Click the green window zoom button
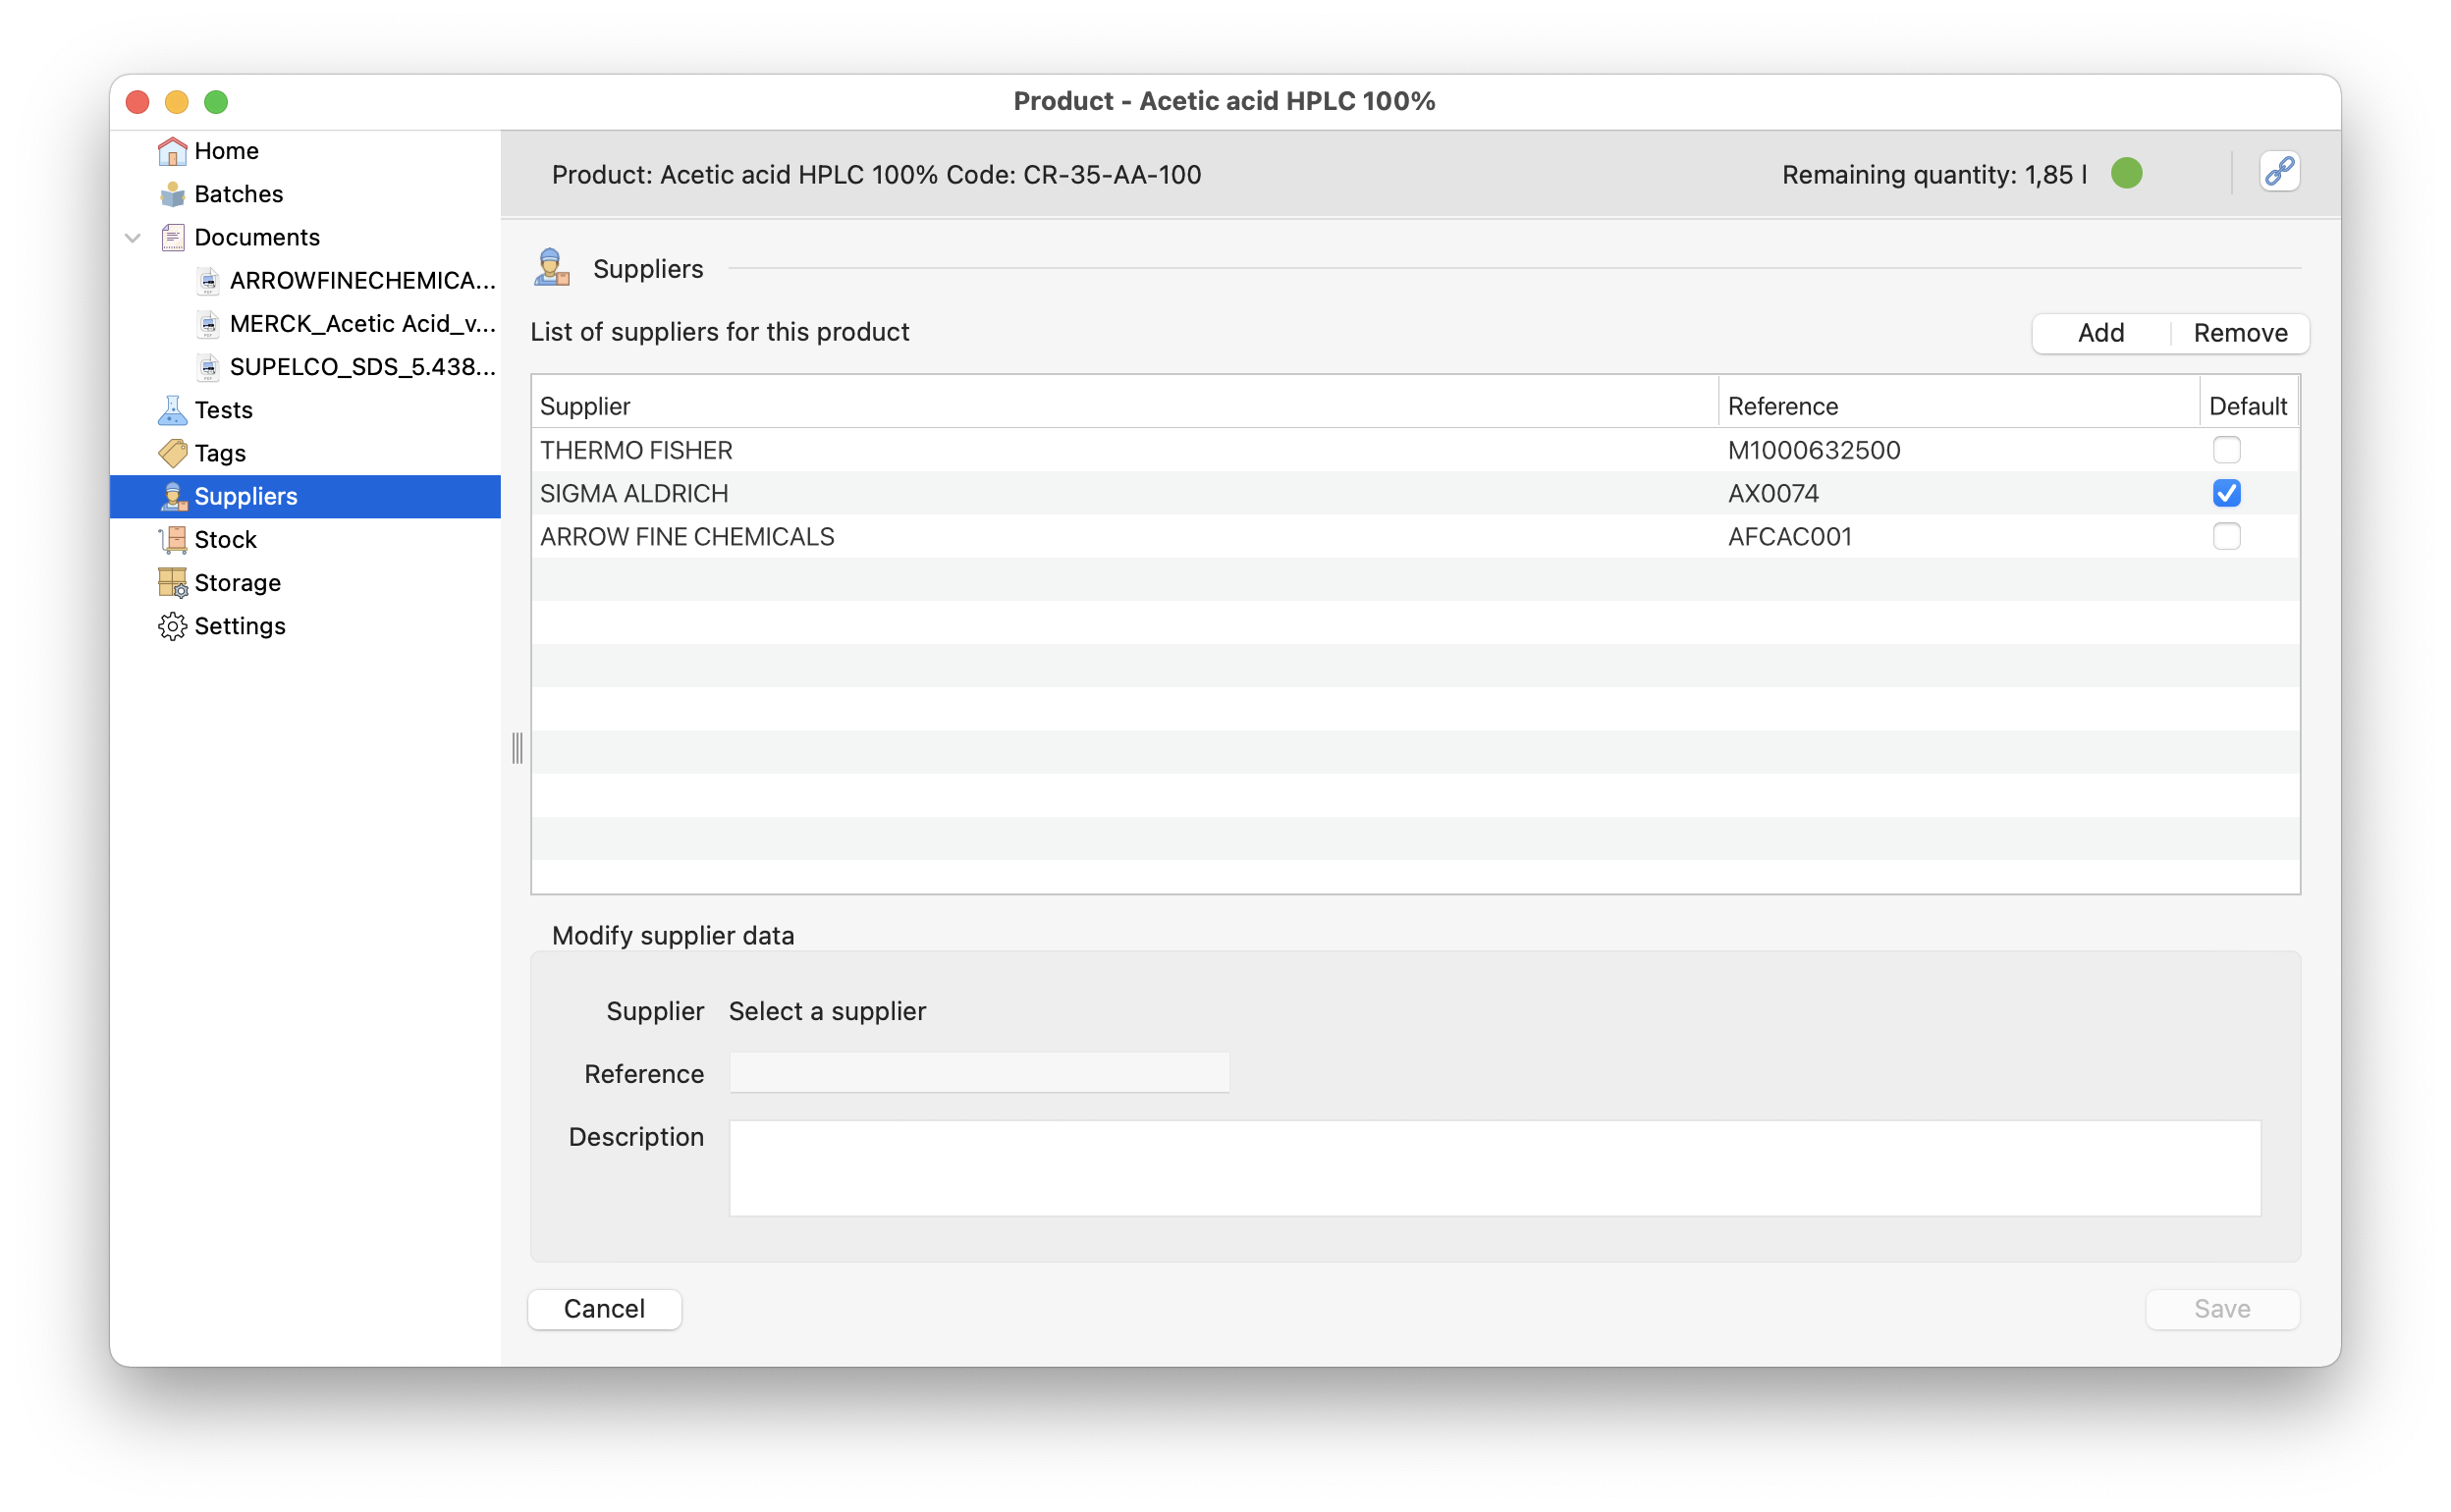This screenshot has width=2451, height=1512. click(216, 102)
